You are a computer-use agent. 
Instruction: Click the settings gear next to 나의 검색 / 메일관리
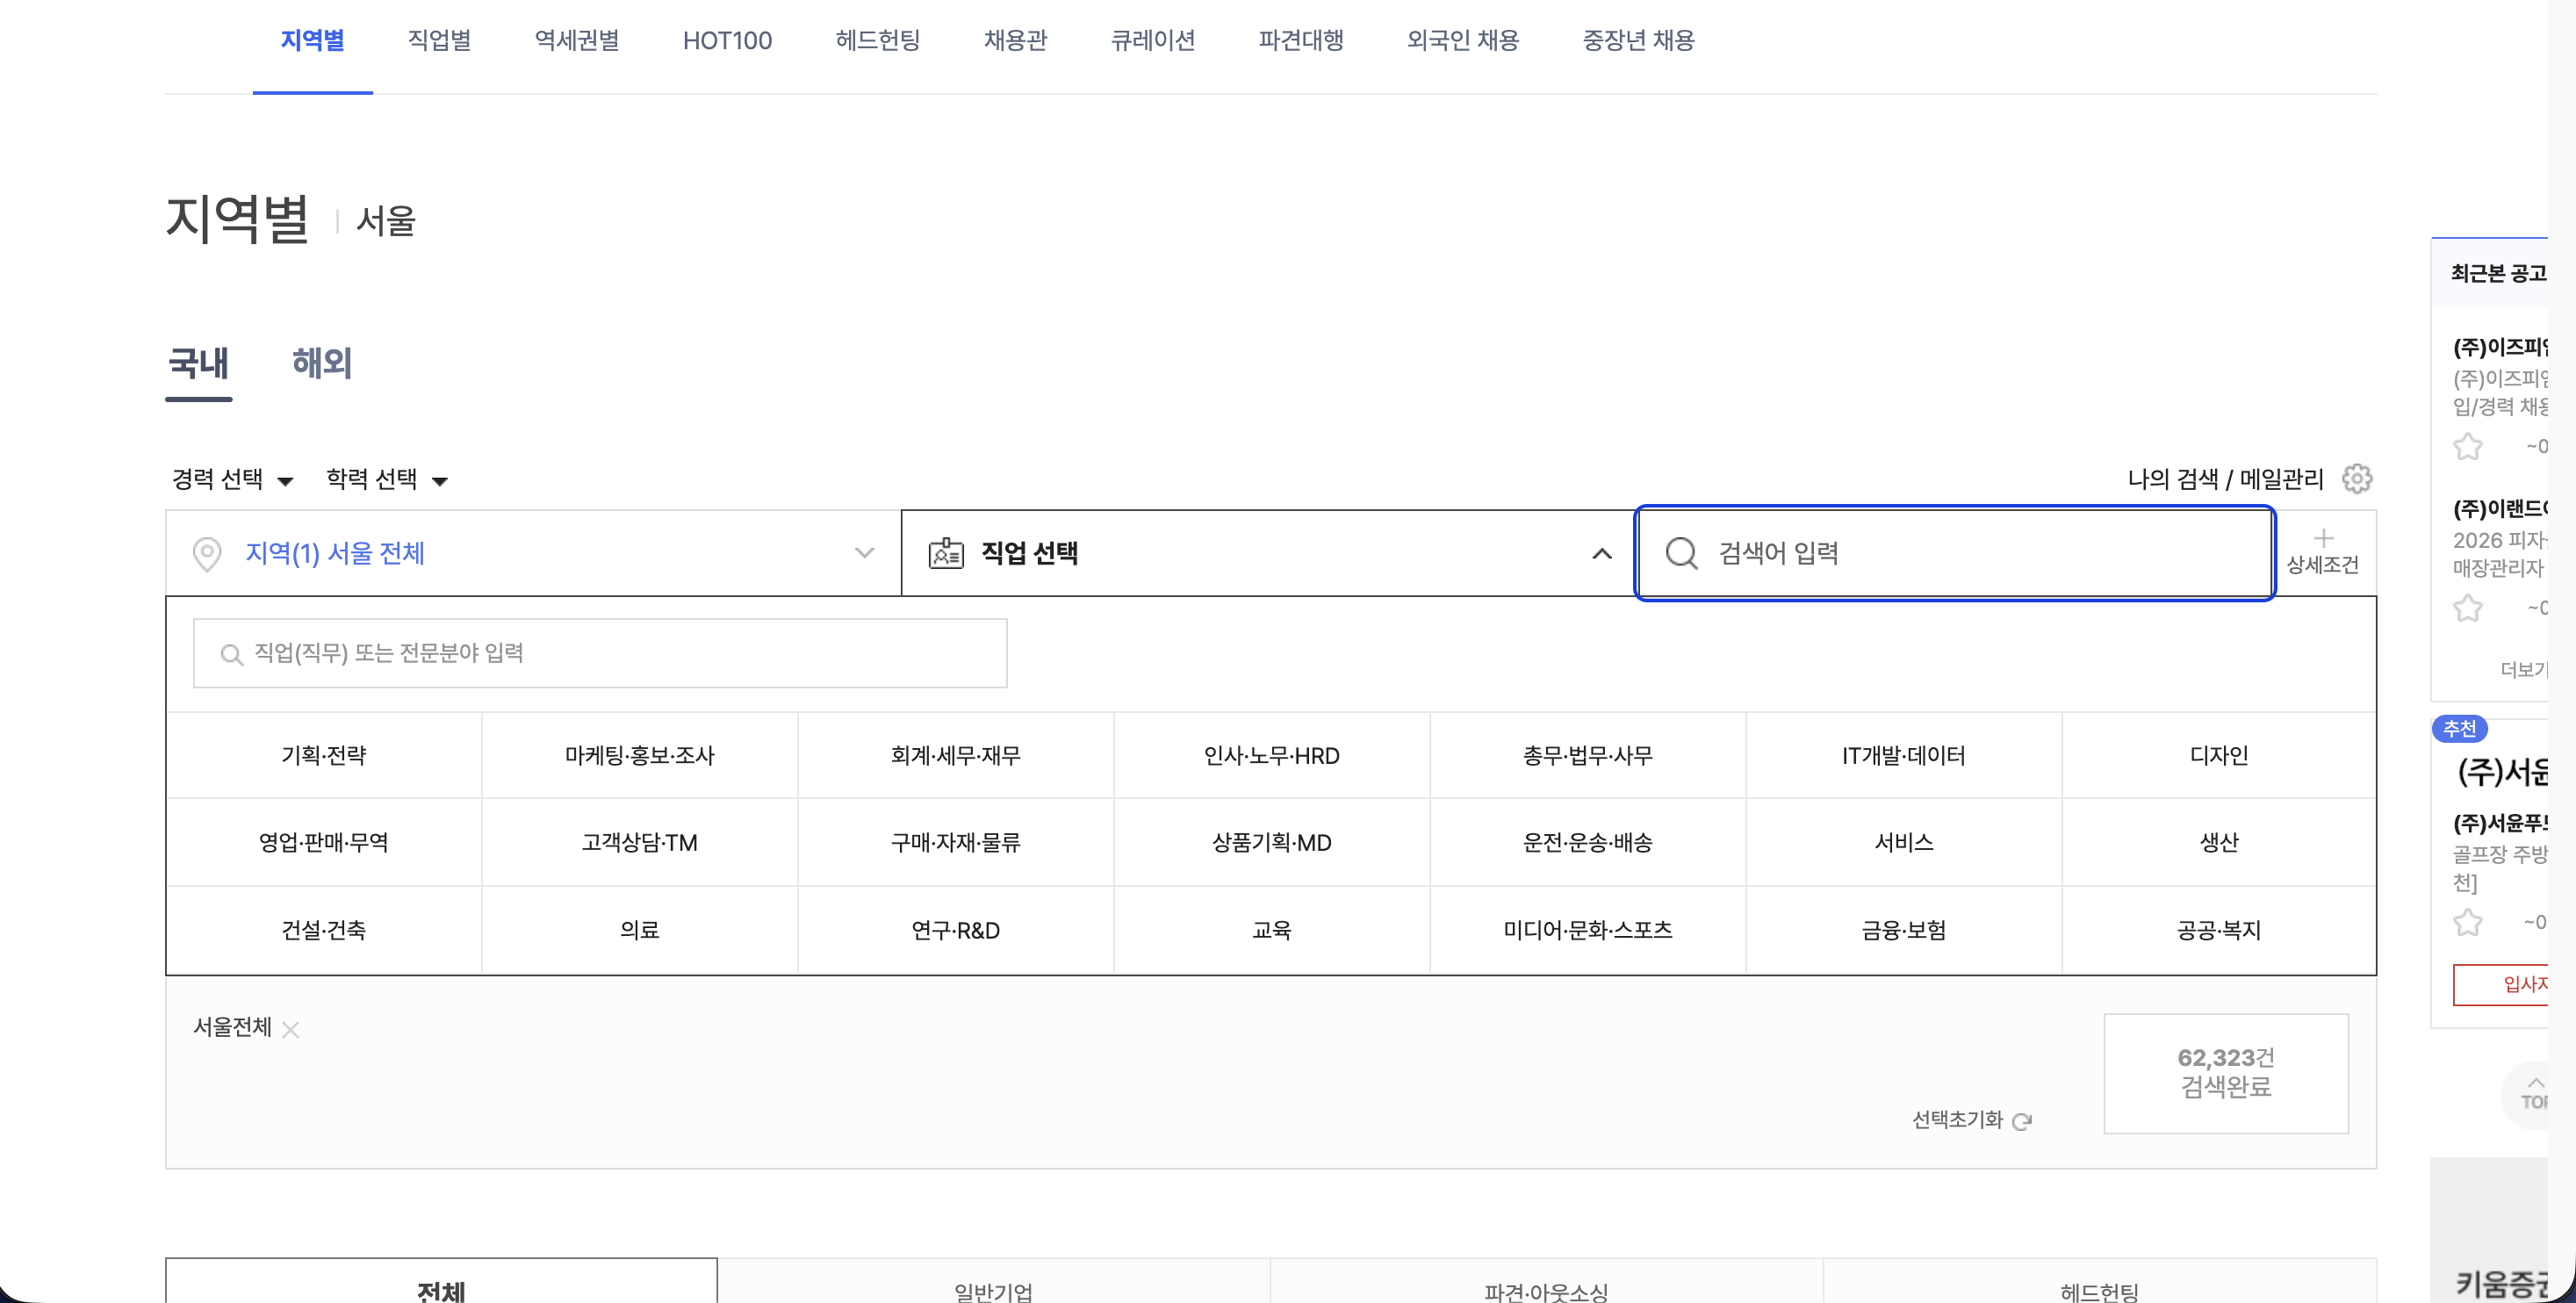click(x=2356, y=479)
